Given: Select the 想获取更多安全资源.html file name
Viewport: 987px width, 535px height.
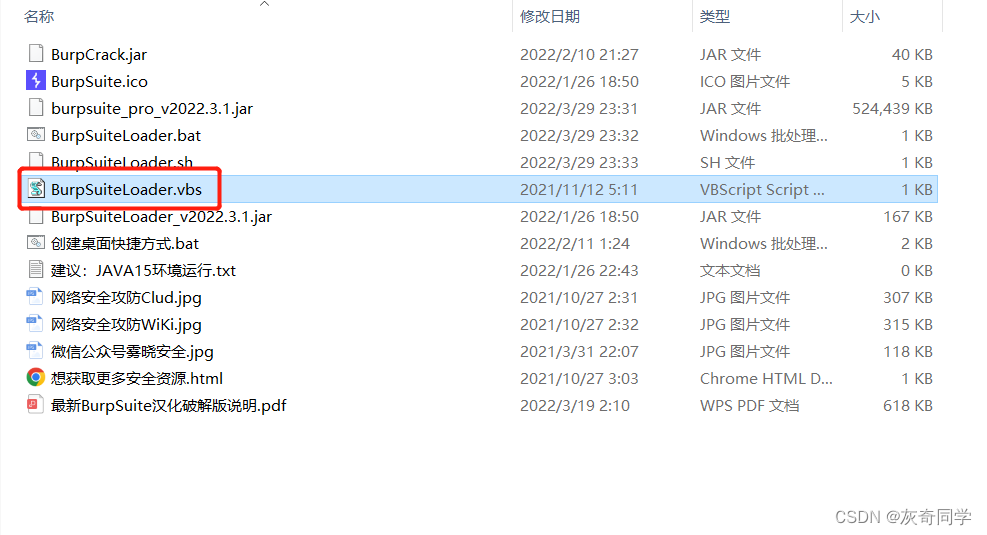Looking at the screenshot, I should coord(137,378).
